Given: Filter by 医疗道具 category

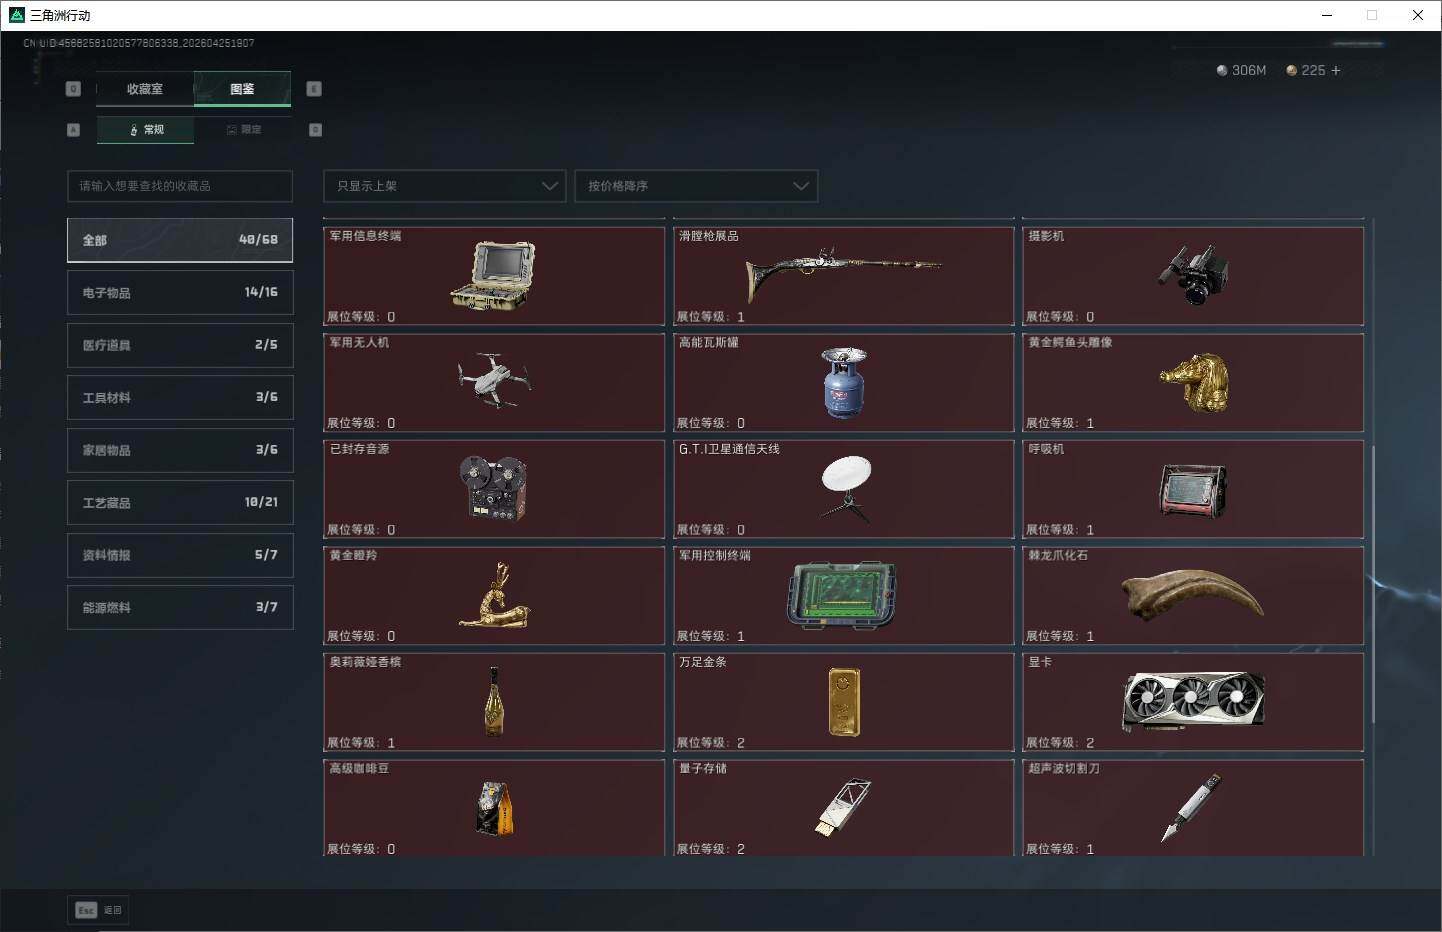Looking at the screenshot, I should 180,345.
